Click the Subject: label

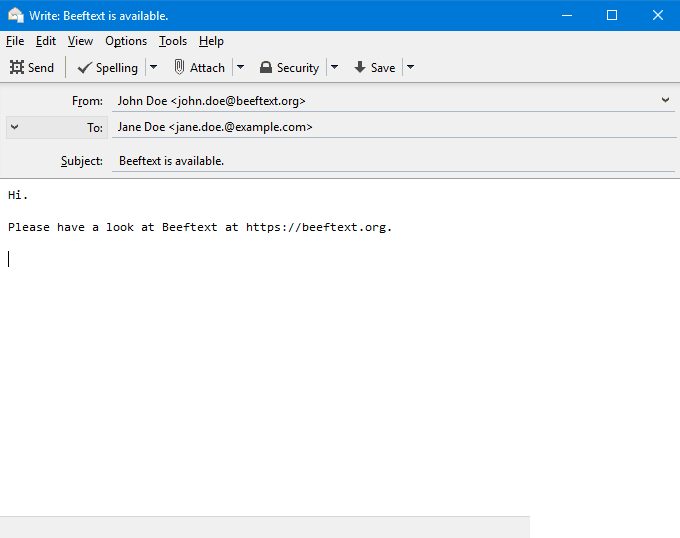tap(82, 161)
